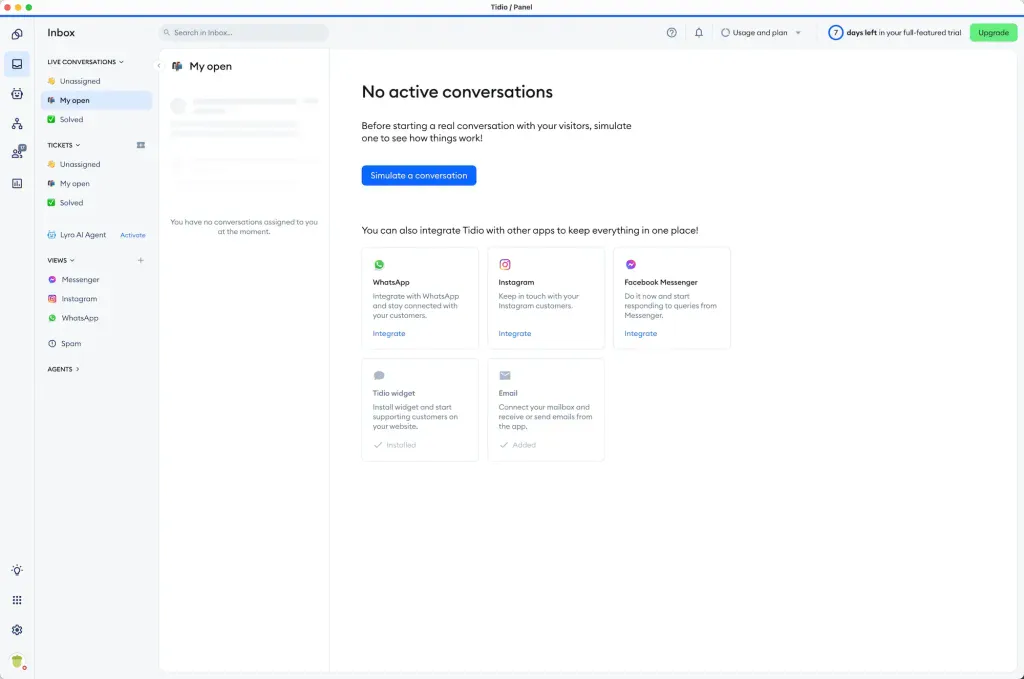The width and height of the screenshot is (1024, 679).
Task: Select Unassigned under Live Conversations
Action: (x=97, y=81)
